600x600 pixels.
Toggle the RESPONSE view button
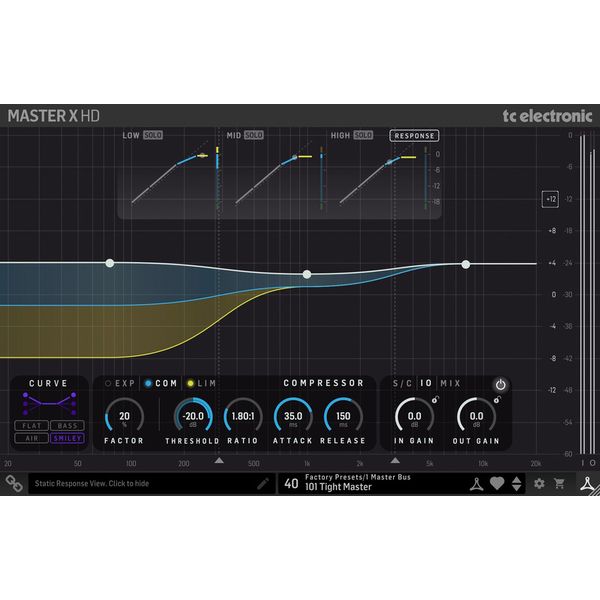point(414,136)
